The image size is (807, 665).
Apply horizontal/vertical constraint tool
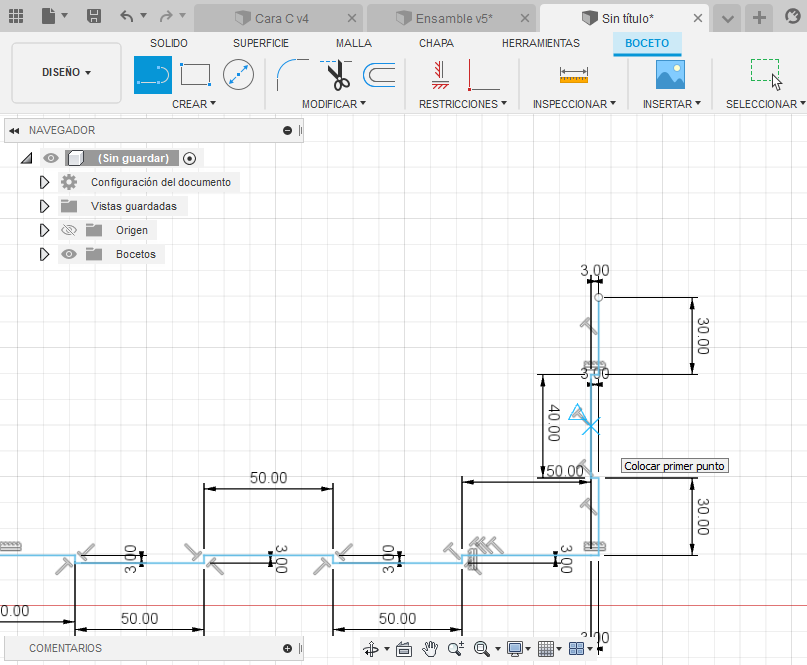[x=440, y=75]
